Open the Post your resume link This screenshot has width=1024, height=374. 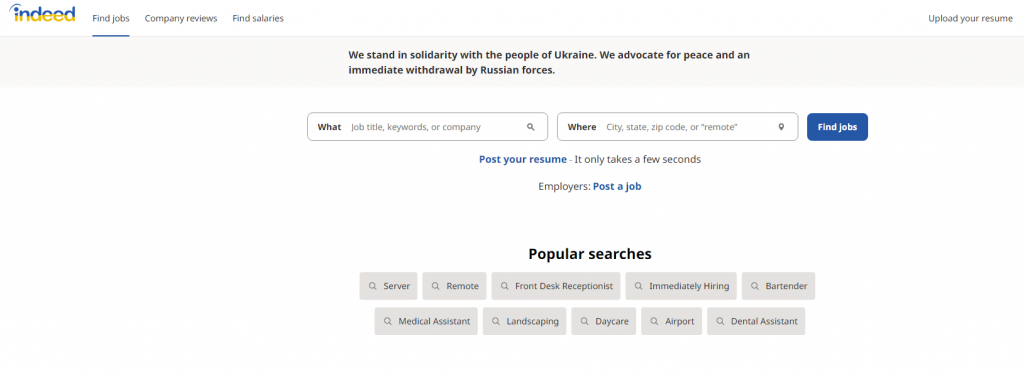(x=522, y=159)
